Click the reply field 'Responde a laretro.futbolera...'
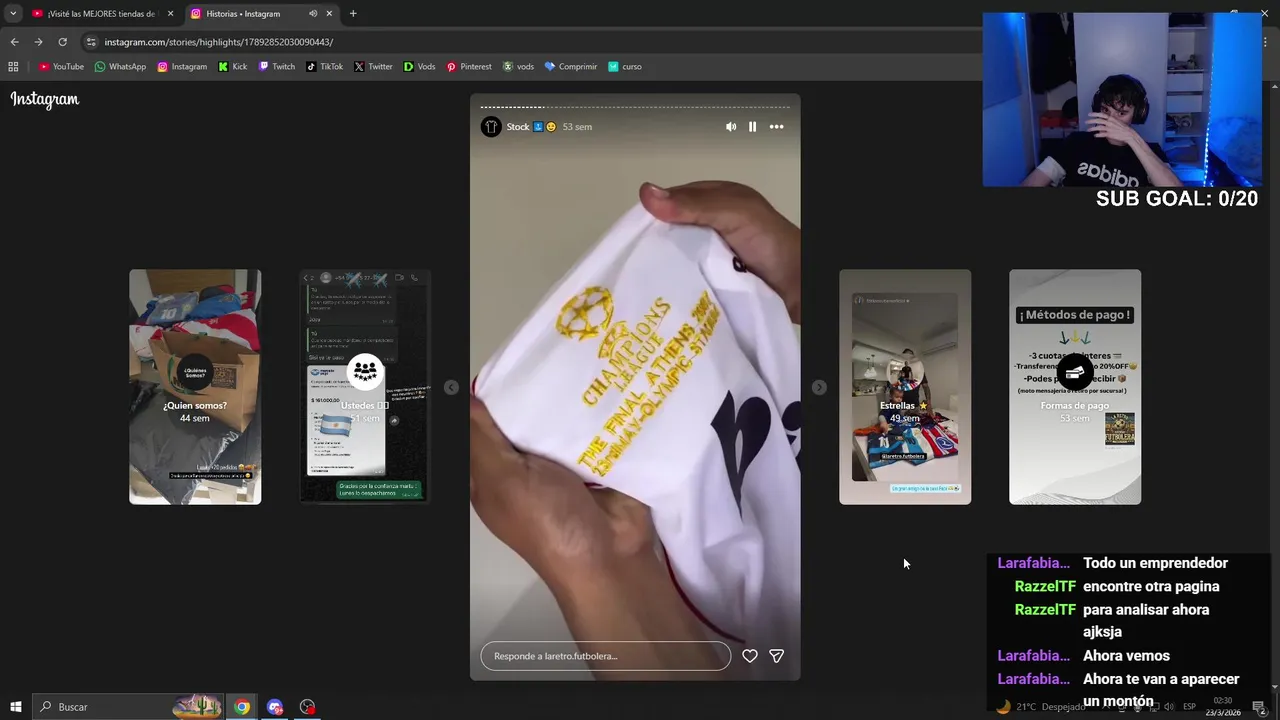 click(x=606, y=656)
